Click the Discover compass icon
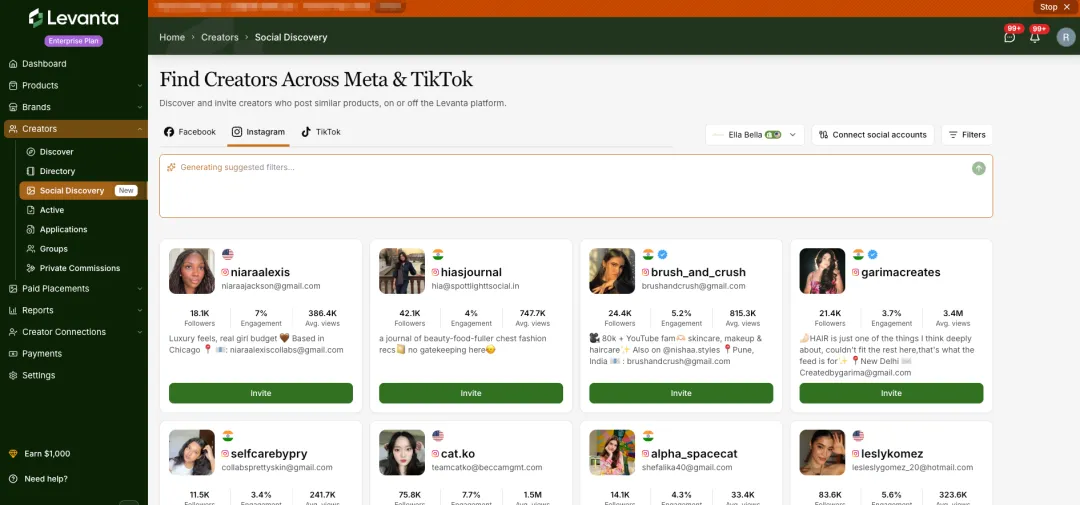The image size is (1080, 505). [x=30, y=152]
